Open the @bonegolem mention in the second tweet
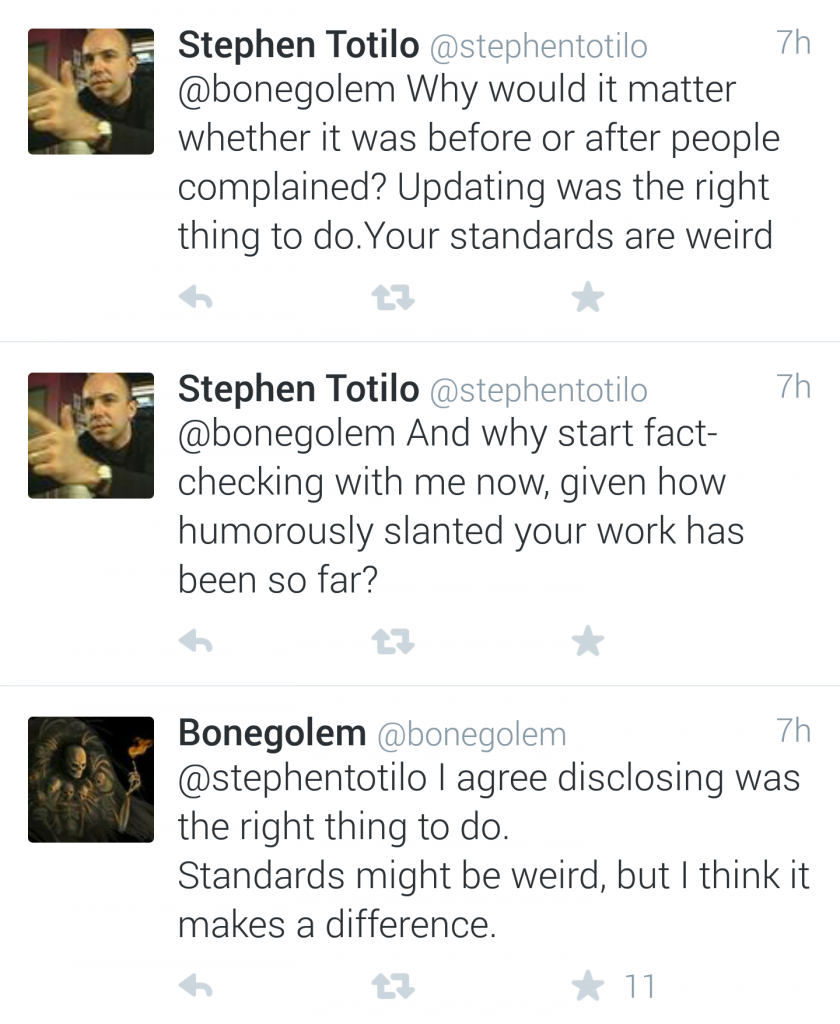Image resolution: width=840 pixels, height=1024 pixels. [287, 434]
